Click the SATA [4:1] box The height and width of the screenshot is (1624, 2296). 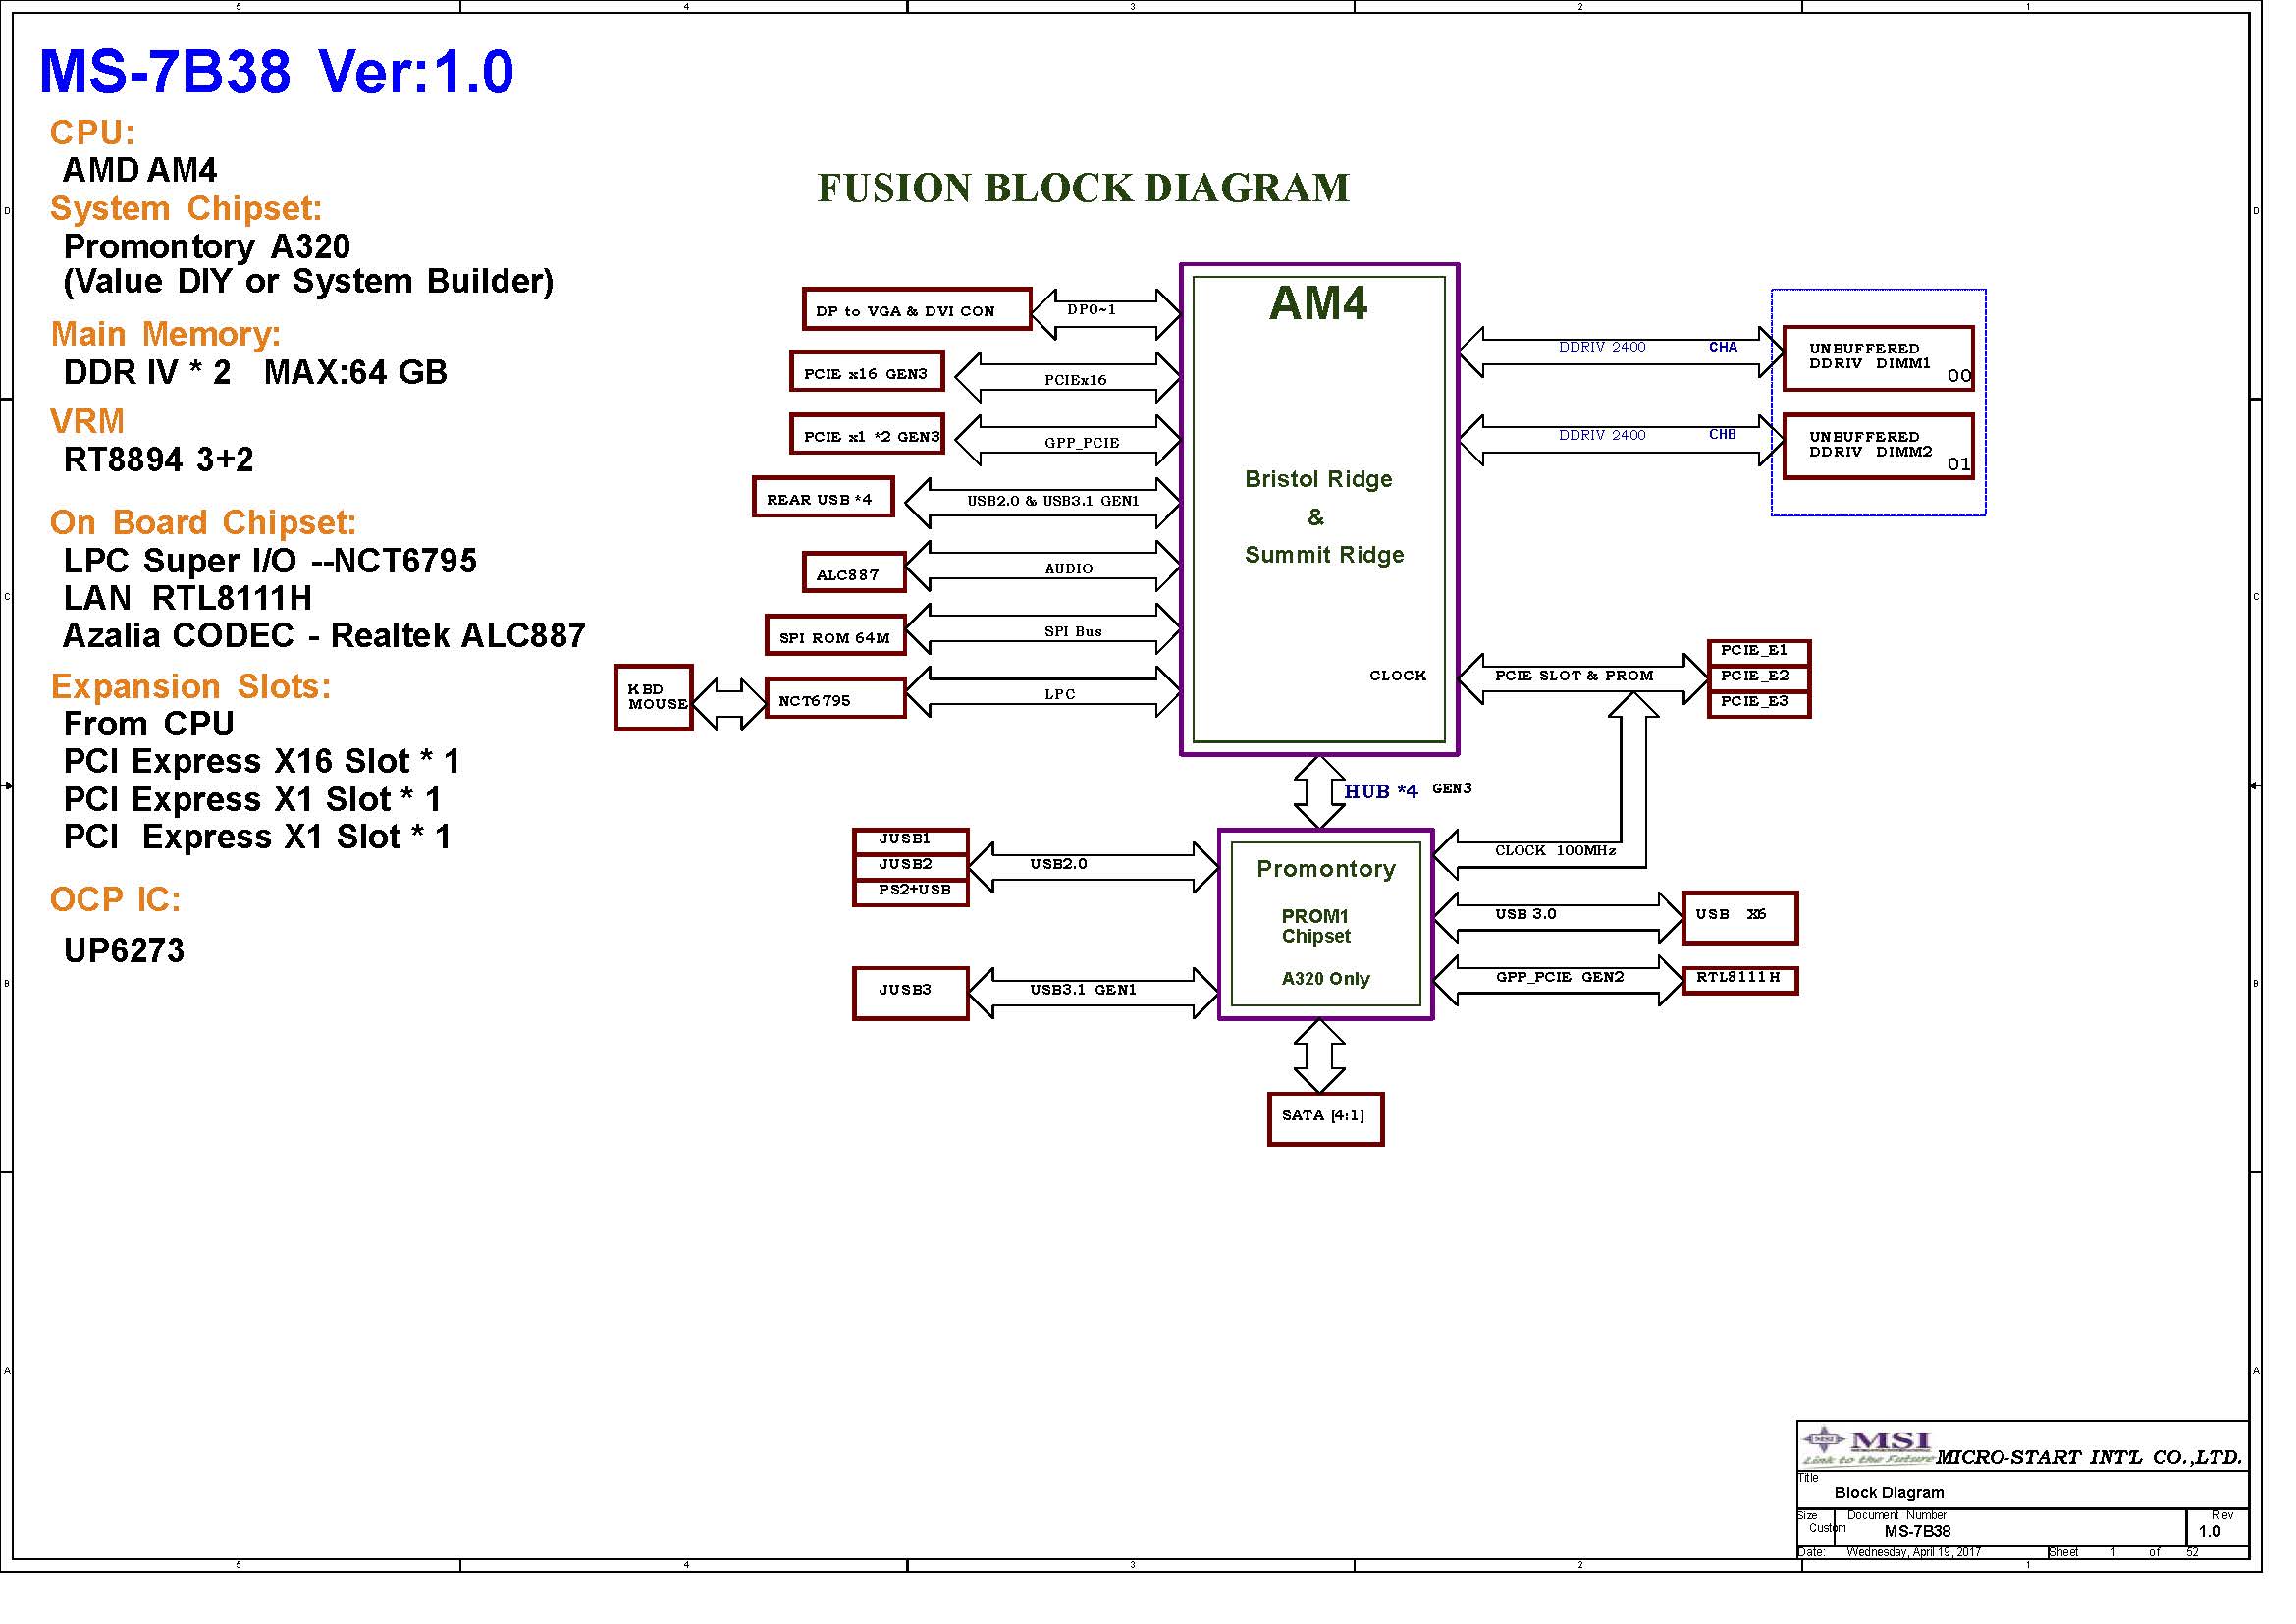click(1325, 1119)
